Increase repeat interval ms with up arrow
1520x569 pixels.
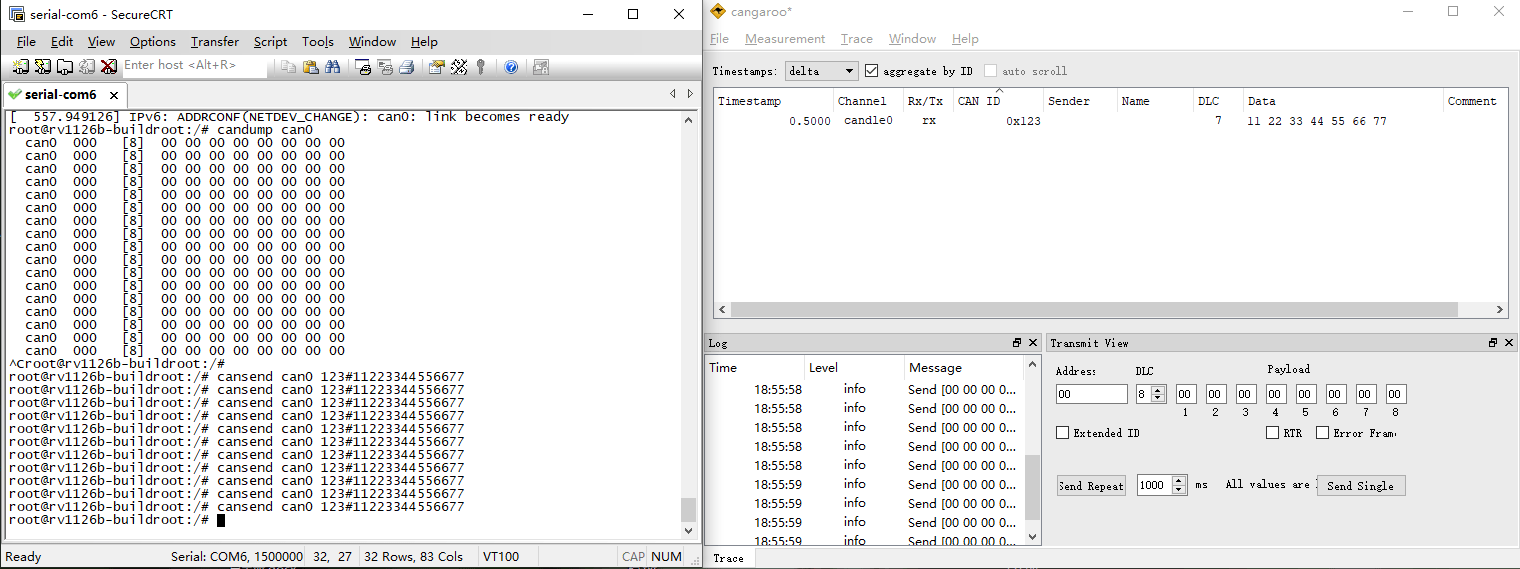coord(1180,481)
